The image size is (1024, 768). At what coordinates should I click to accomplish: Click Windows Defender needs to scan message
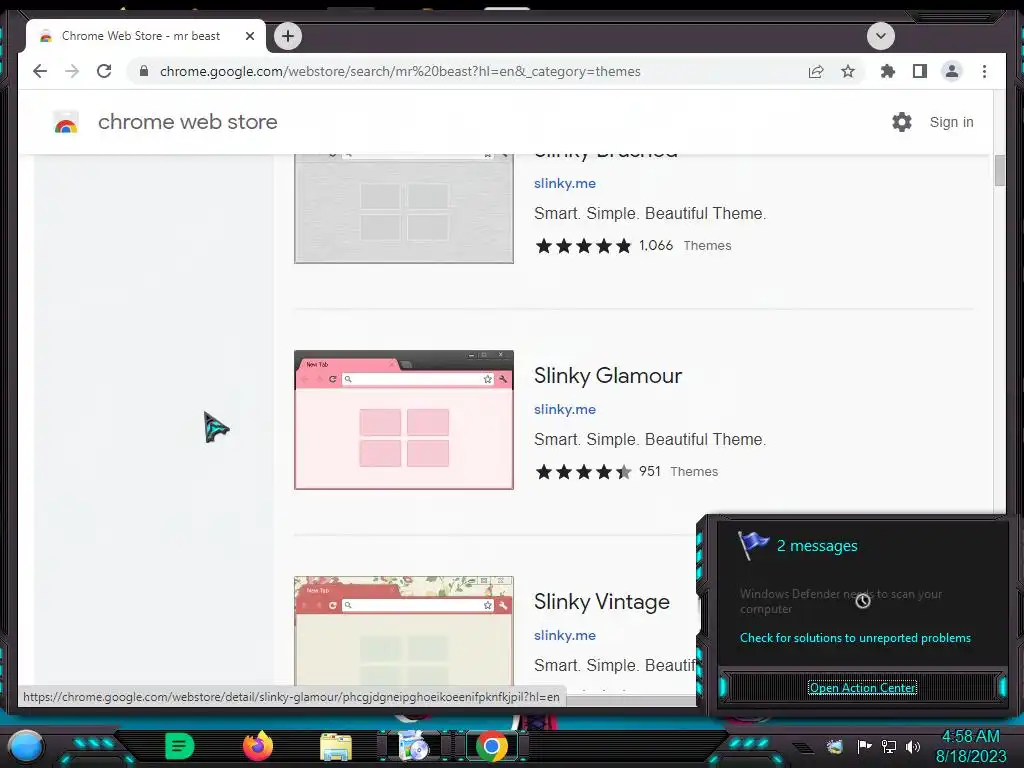pos(841,601)
